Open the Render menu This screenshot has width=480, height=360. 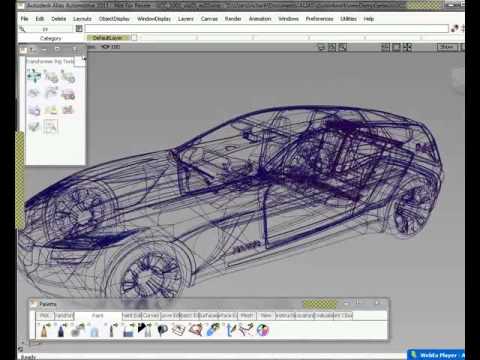click(233, 19)
